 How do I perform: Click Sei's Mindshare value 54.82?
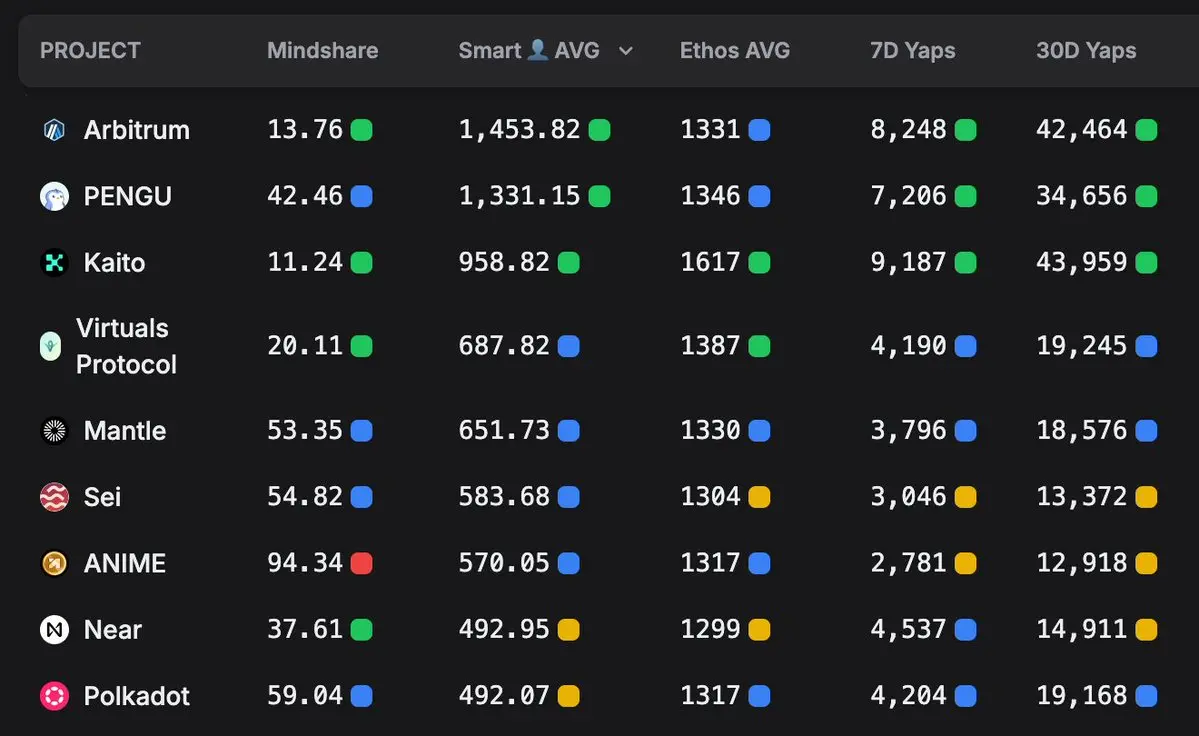pos(304,498)
